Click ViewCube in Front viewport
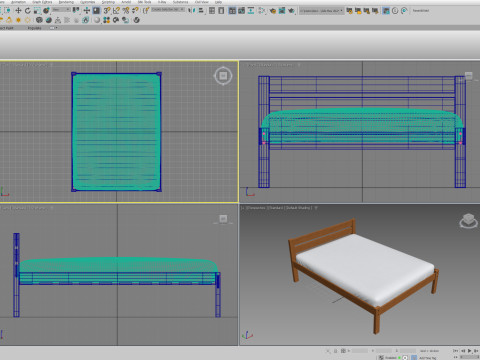The width and height of the screenshot is (480, 360). click(x=469, y=76)
